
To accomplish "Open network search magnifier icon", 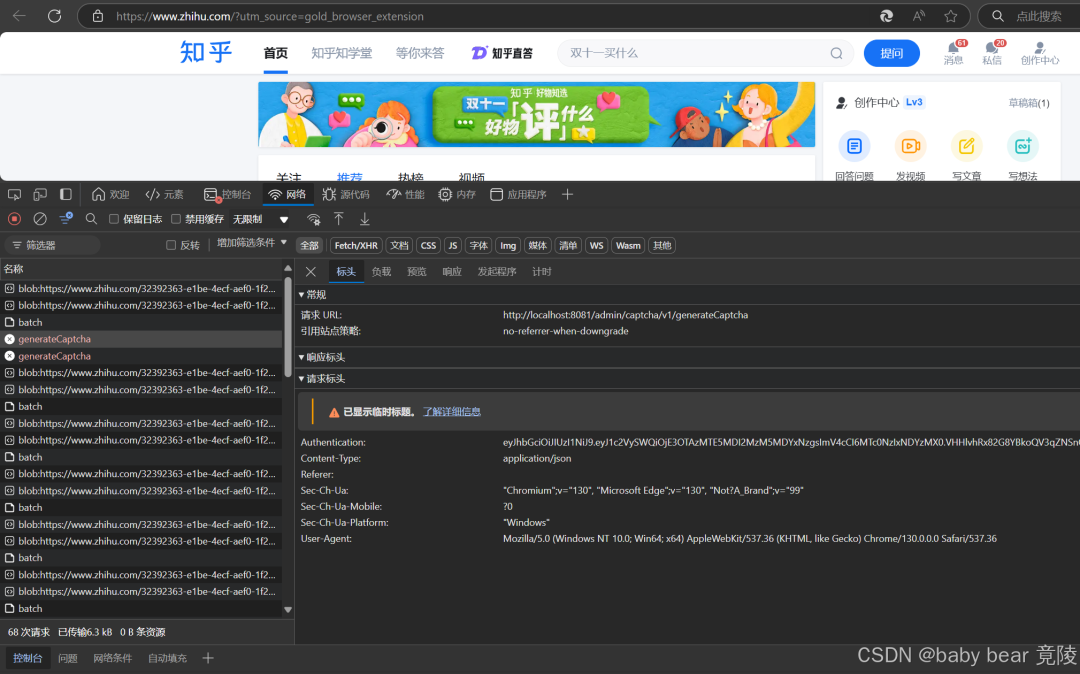I will pos(91,219).
